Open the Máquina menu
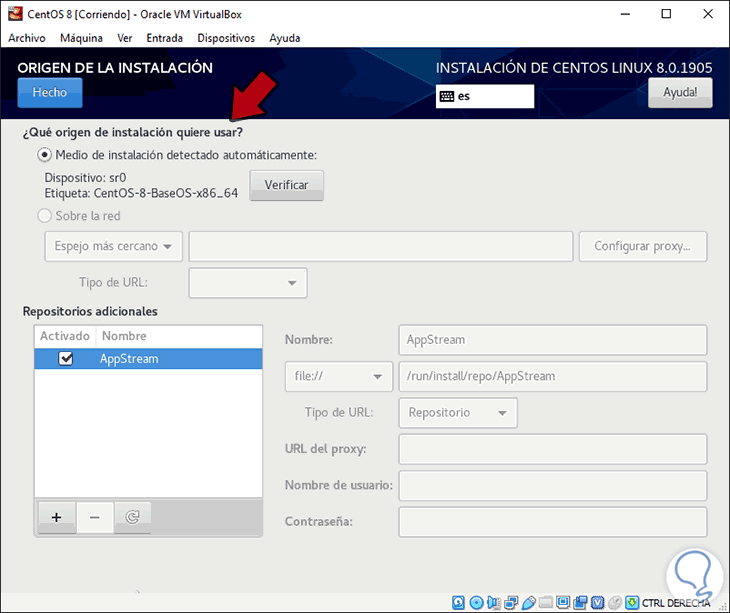The height and width of the screenshot is (613, 730). coord(81,38)
